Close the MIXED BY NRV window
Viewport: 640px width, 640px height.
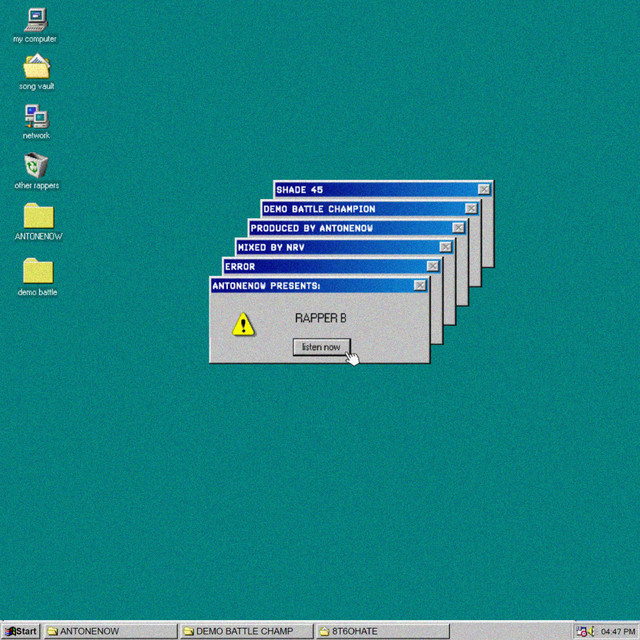pos(445,247)
